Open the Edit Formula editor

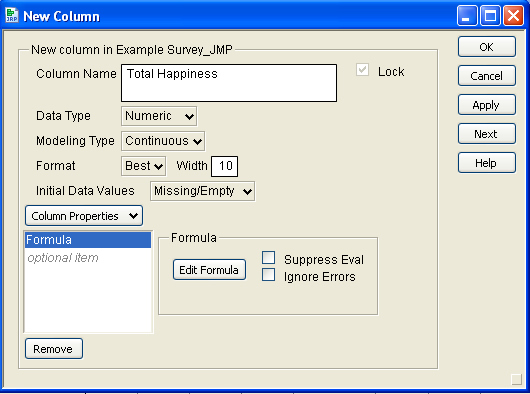click(209, 270)
